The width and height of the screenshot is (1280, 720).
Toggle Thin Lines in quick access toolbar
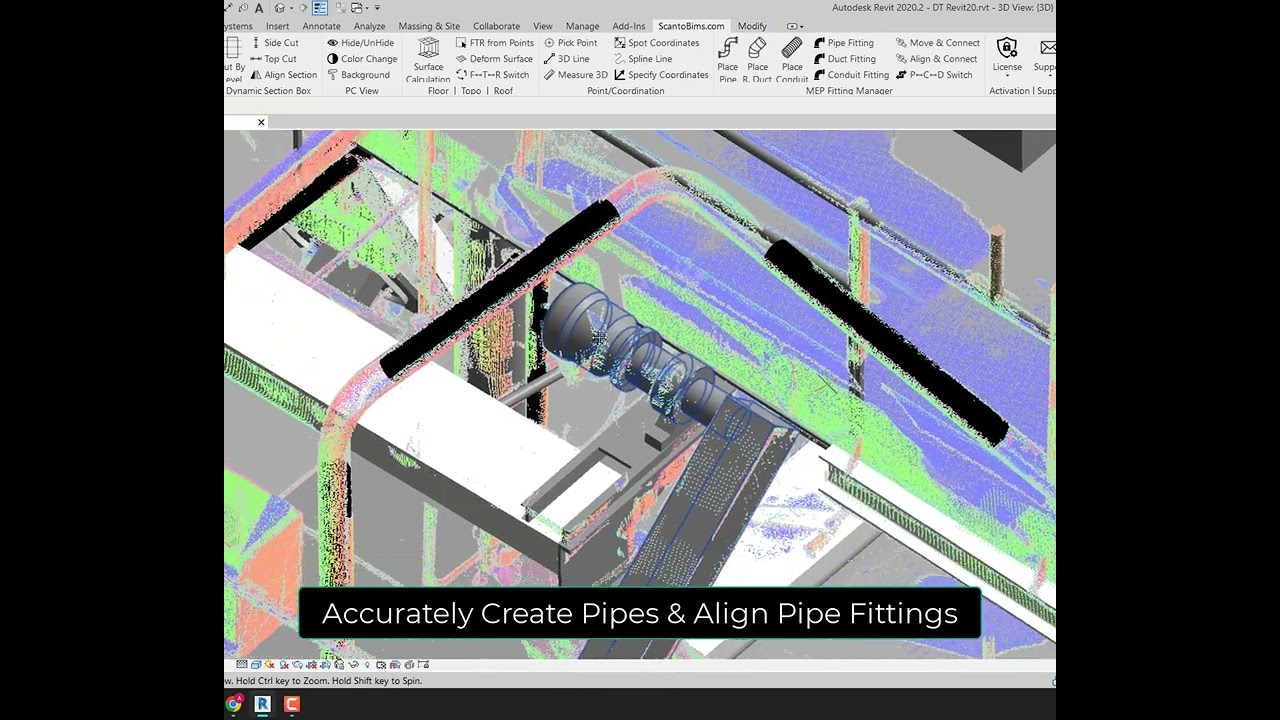(320, 8)
